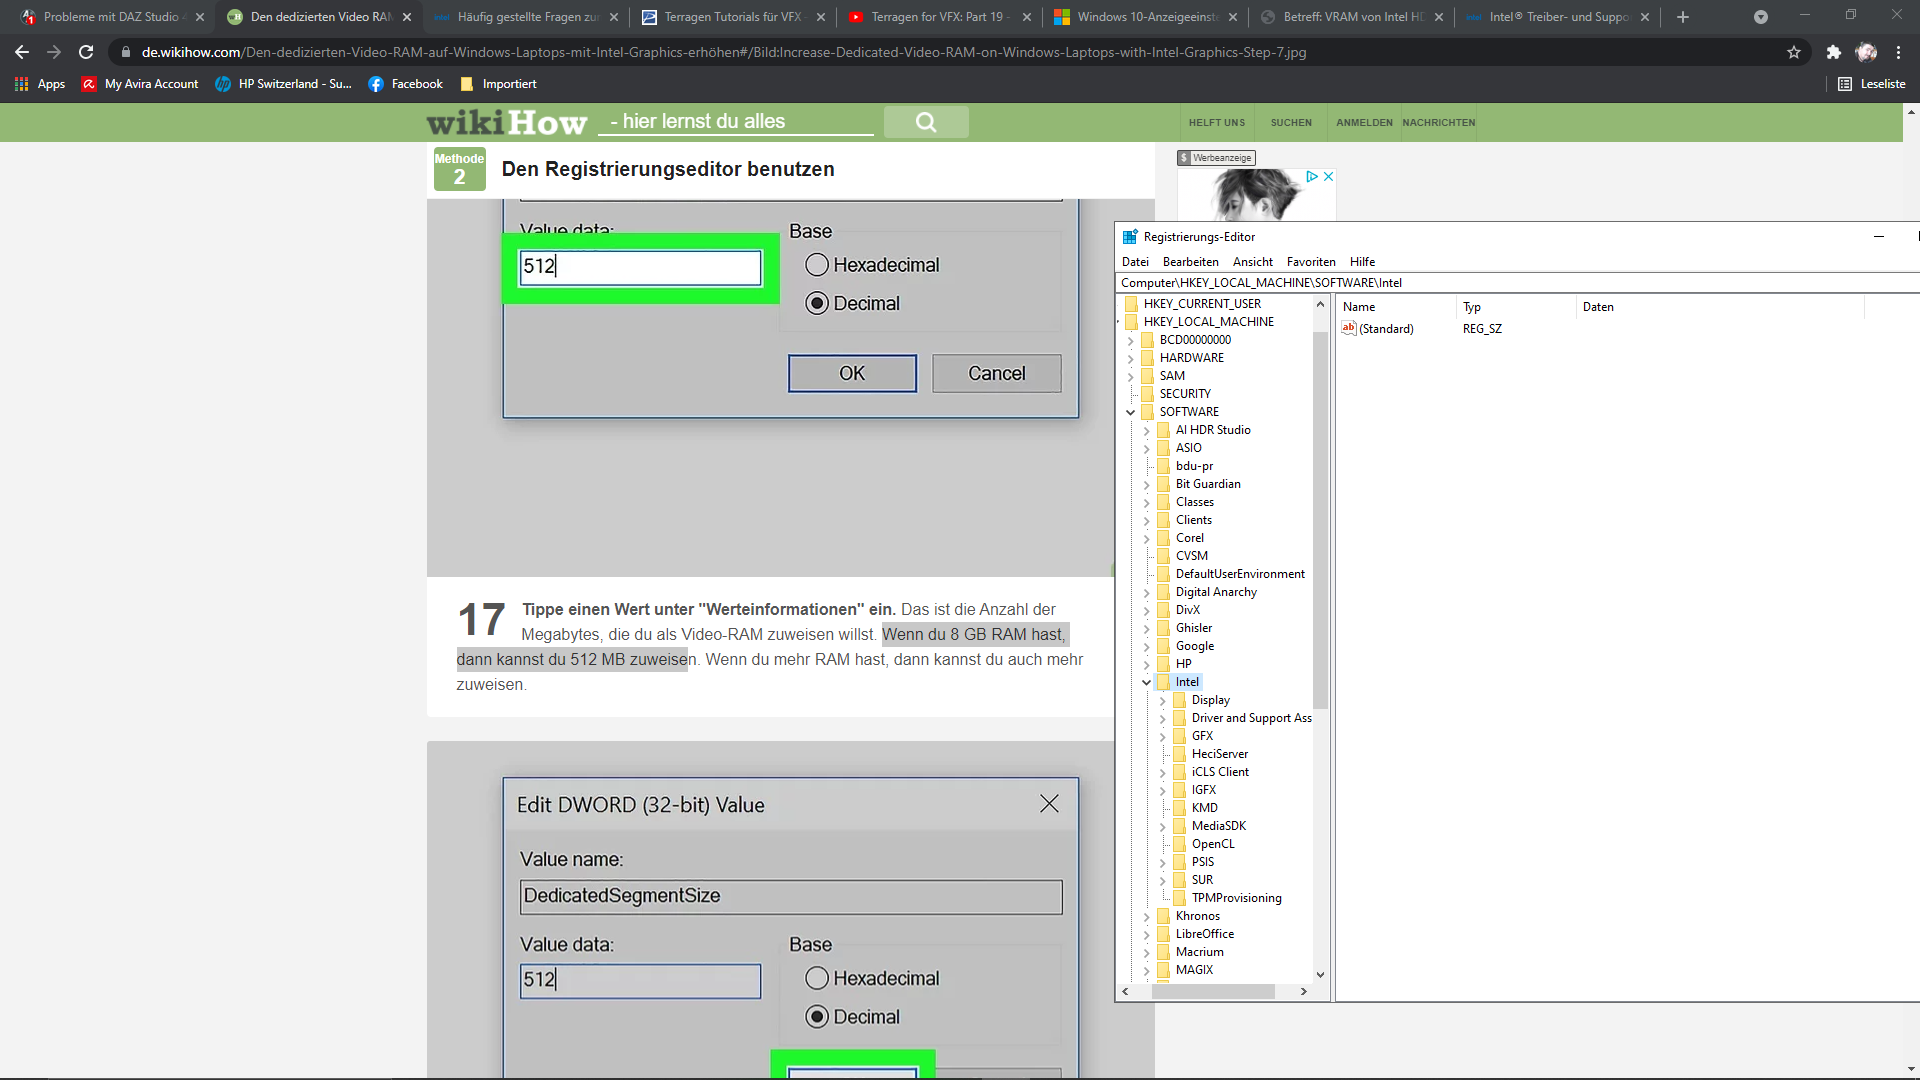1920x1080 pixels.
Task: Select Decimal radio in the upper dialog
Action: point(817,303)
